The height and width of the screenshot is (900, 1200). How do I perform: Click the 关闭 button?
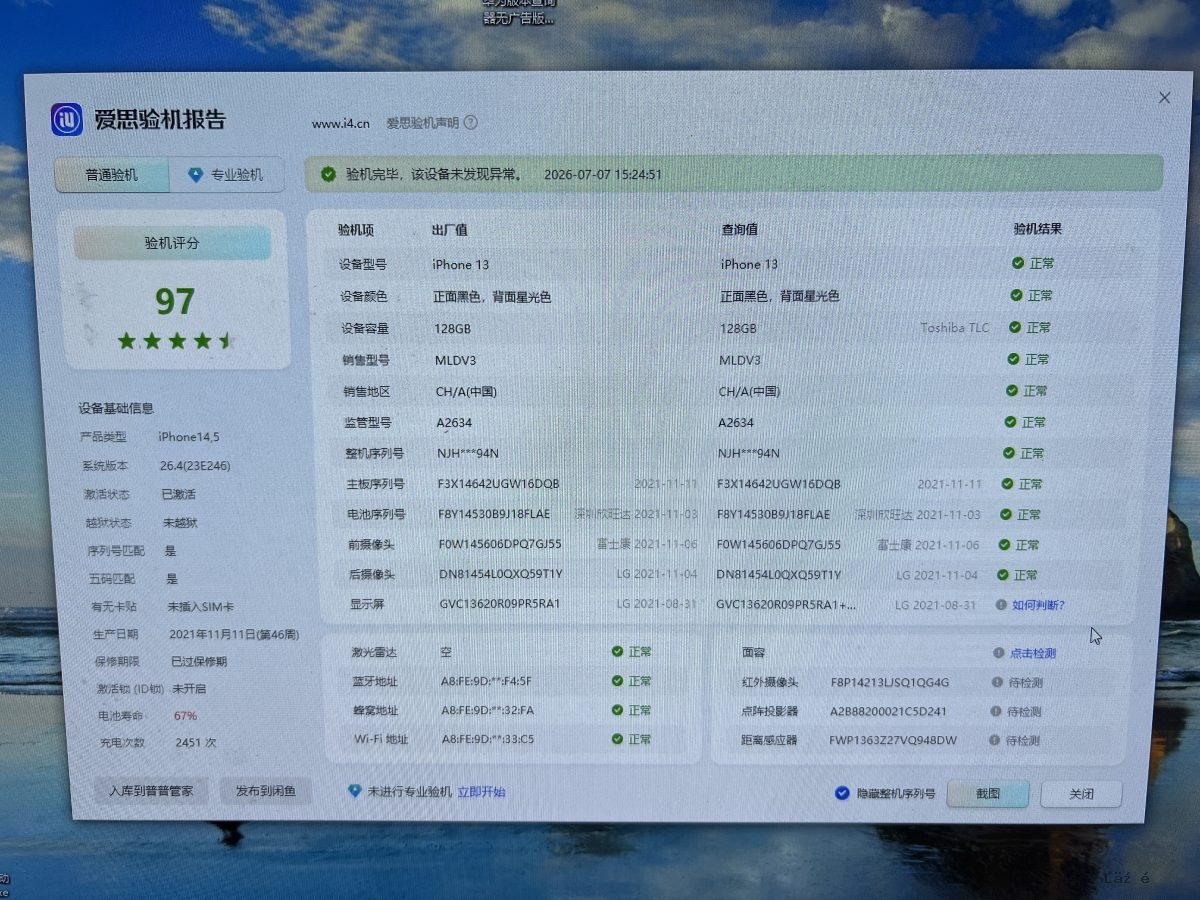(1081, 794)
